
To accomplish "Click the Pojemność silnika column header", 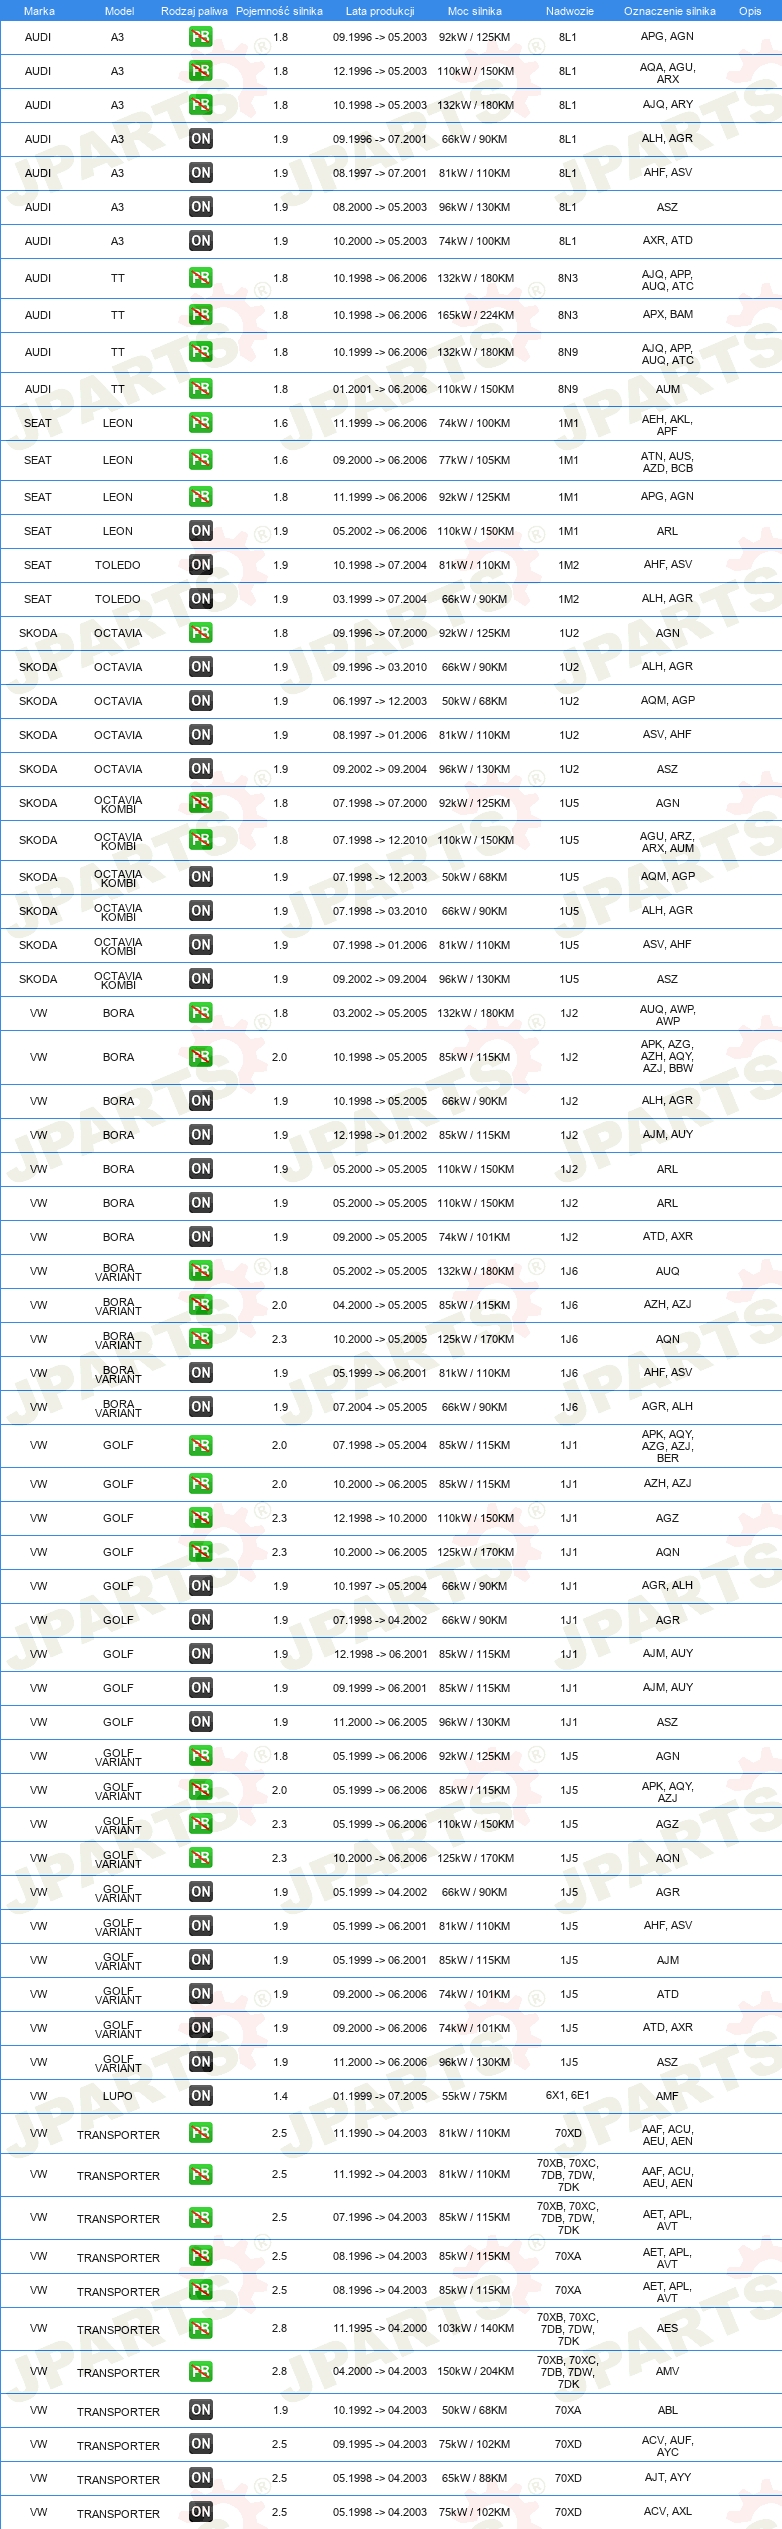I will (279, 11).
